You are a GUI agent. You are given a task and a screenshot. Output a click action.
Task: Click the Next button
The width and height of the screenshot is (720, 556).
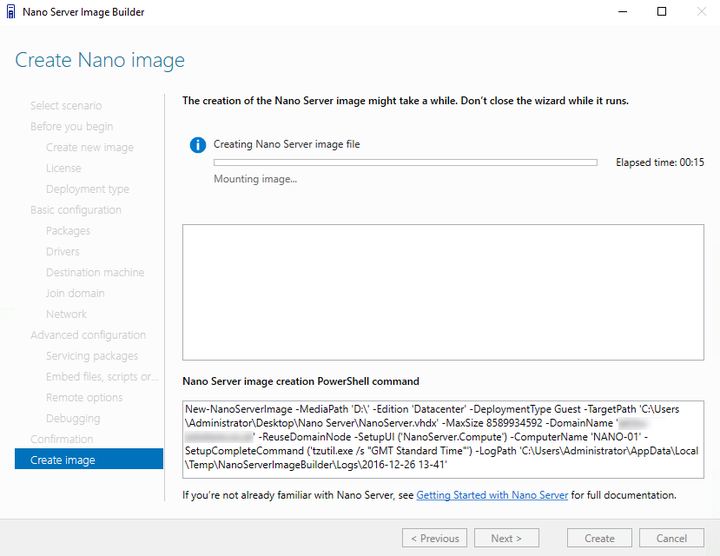pos(506,538)
